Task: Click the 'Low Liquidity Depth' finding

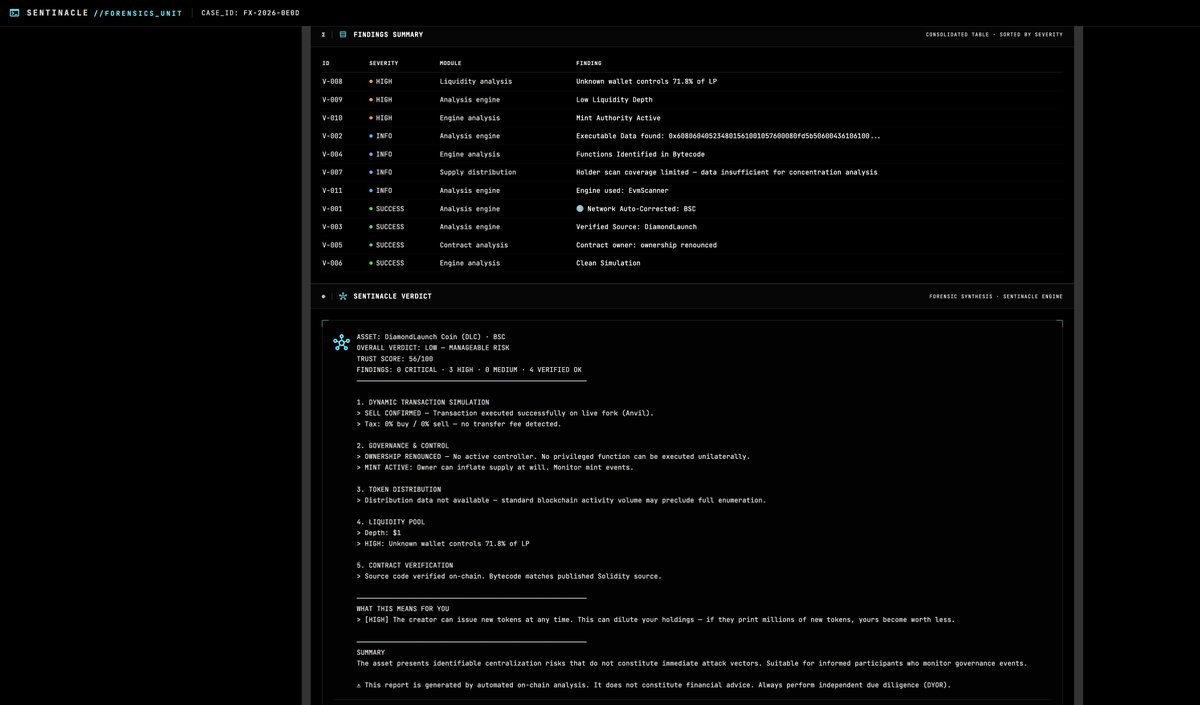Action: (613, 99)
